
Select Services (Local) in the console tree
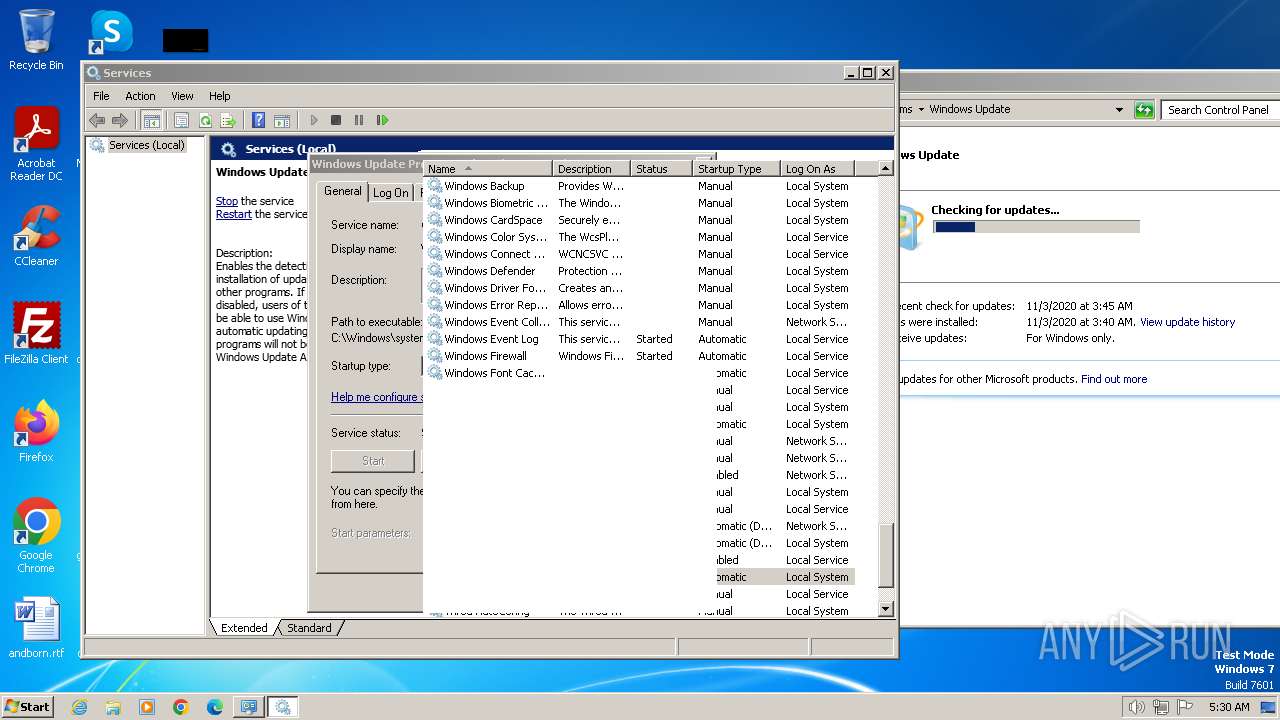coord(146,145)
